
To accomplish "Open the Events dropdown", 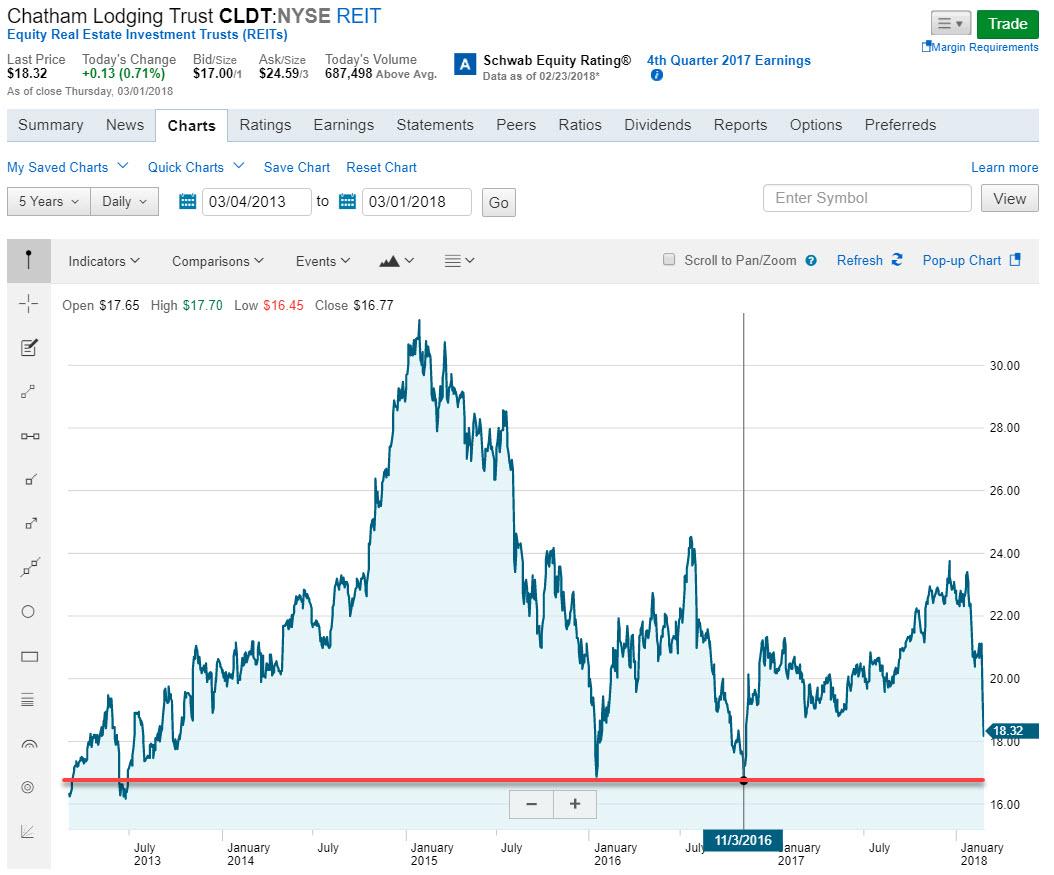I will [x=323, y=261].
